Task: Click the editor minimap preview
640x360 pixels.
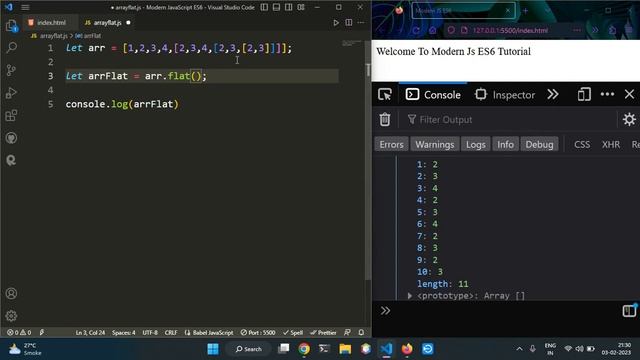Action: click(x=352, y=43)
